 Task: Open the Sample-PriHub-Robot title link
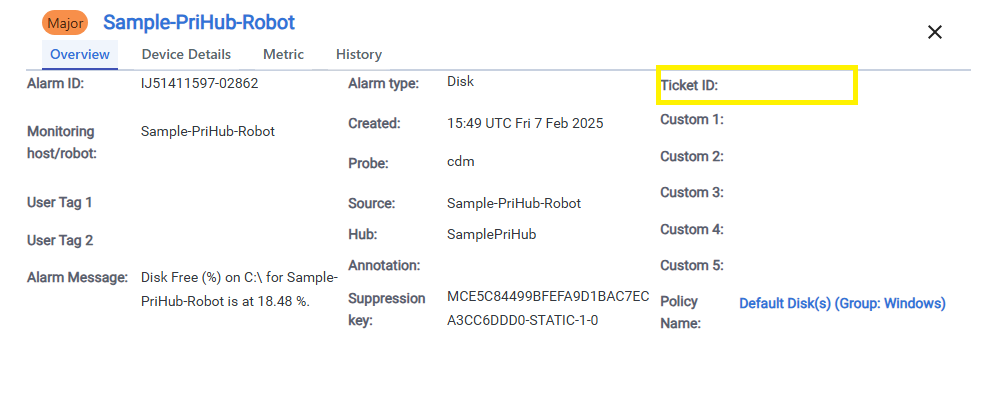[199, 22]
